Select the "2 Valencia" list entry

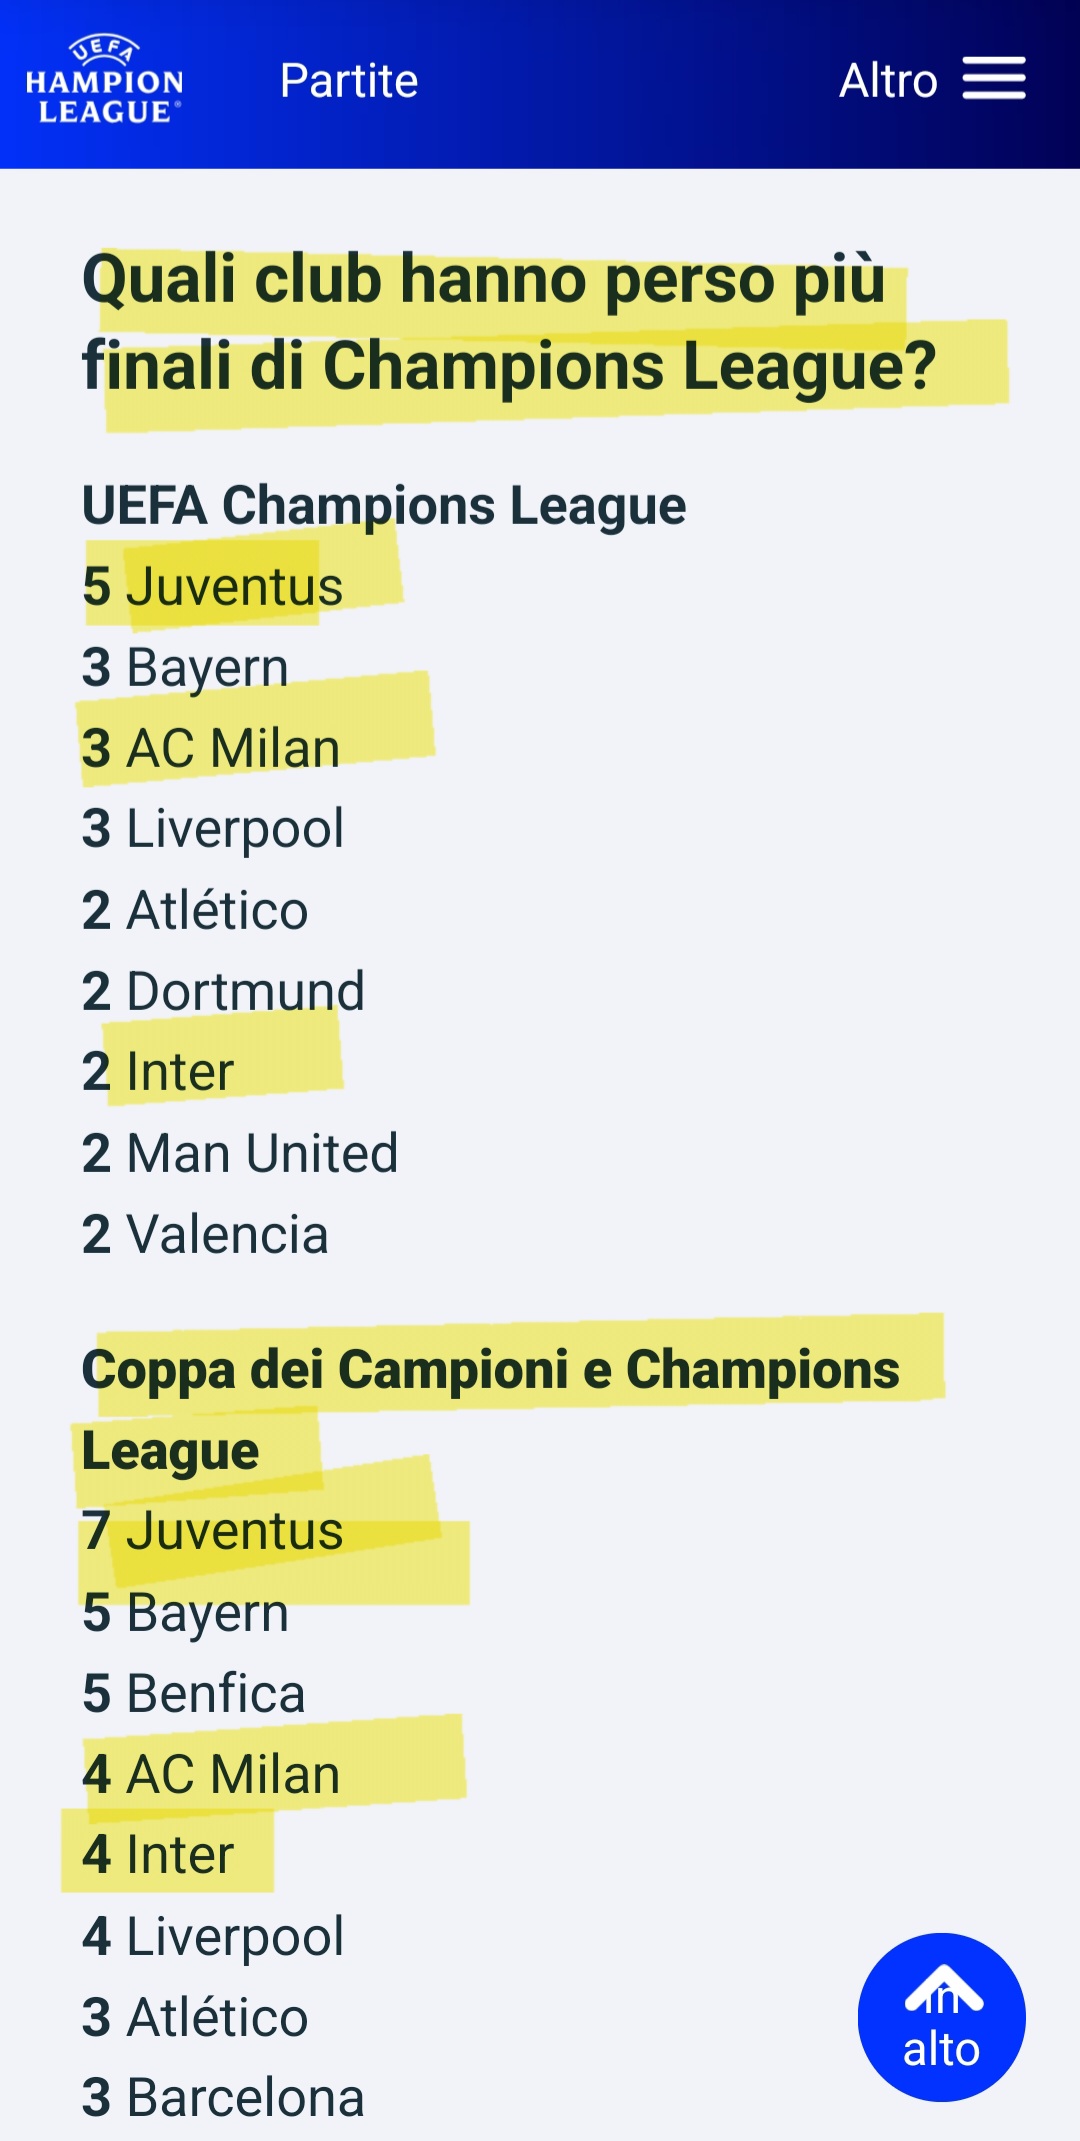[205, 1234]
